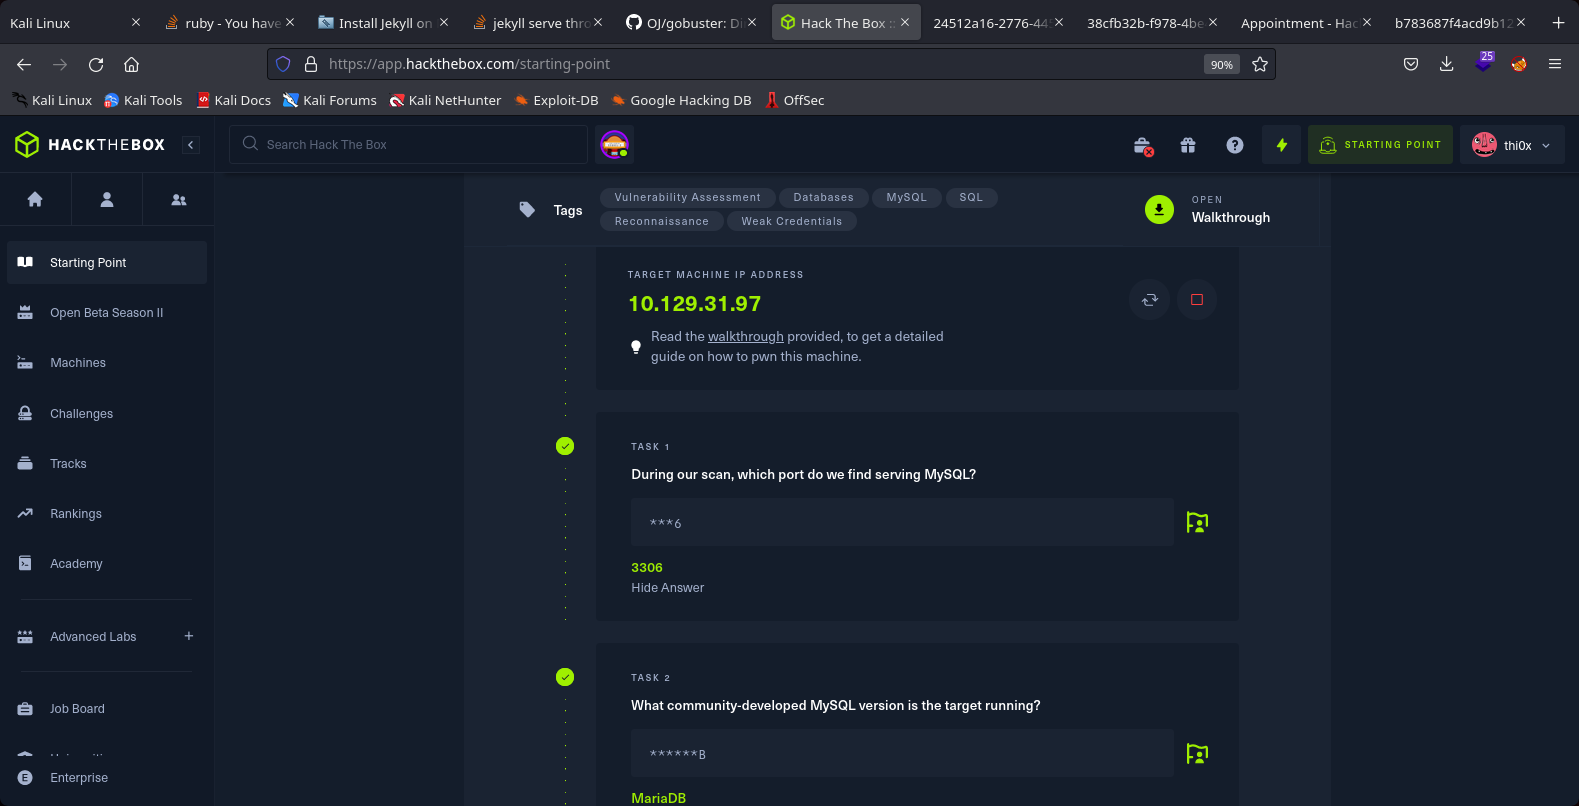Open OffSec bookmark
1579x806 pixels.
[x=794, y=100]
